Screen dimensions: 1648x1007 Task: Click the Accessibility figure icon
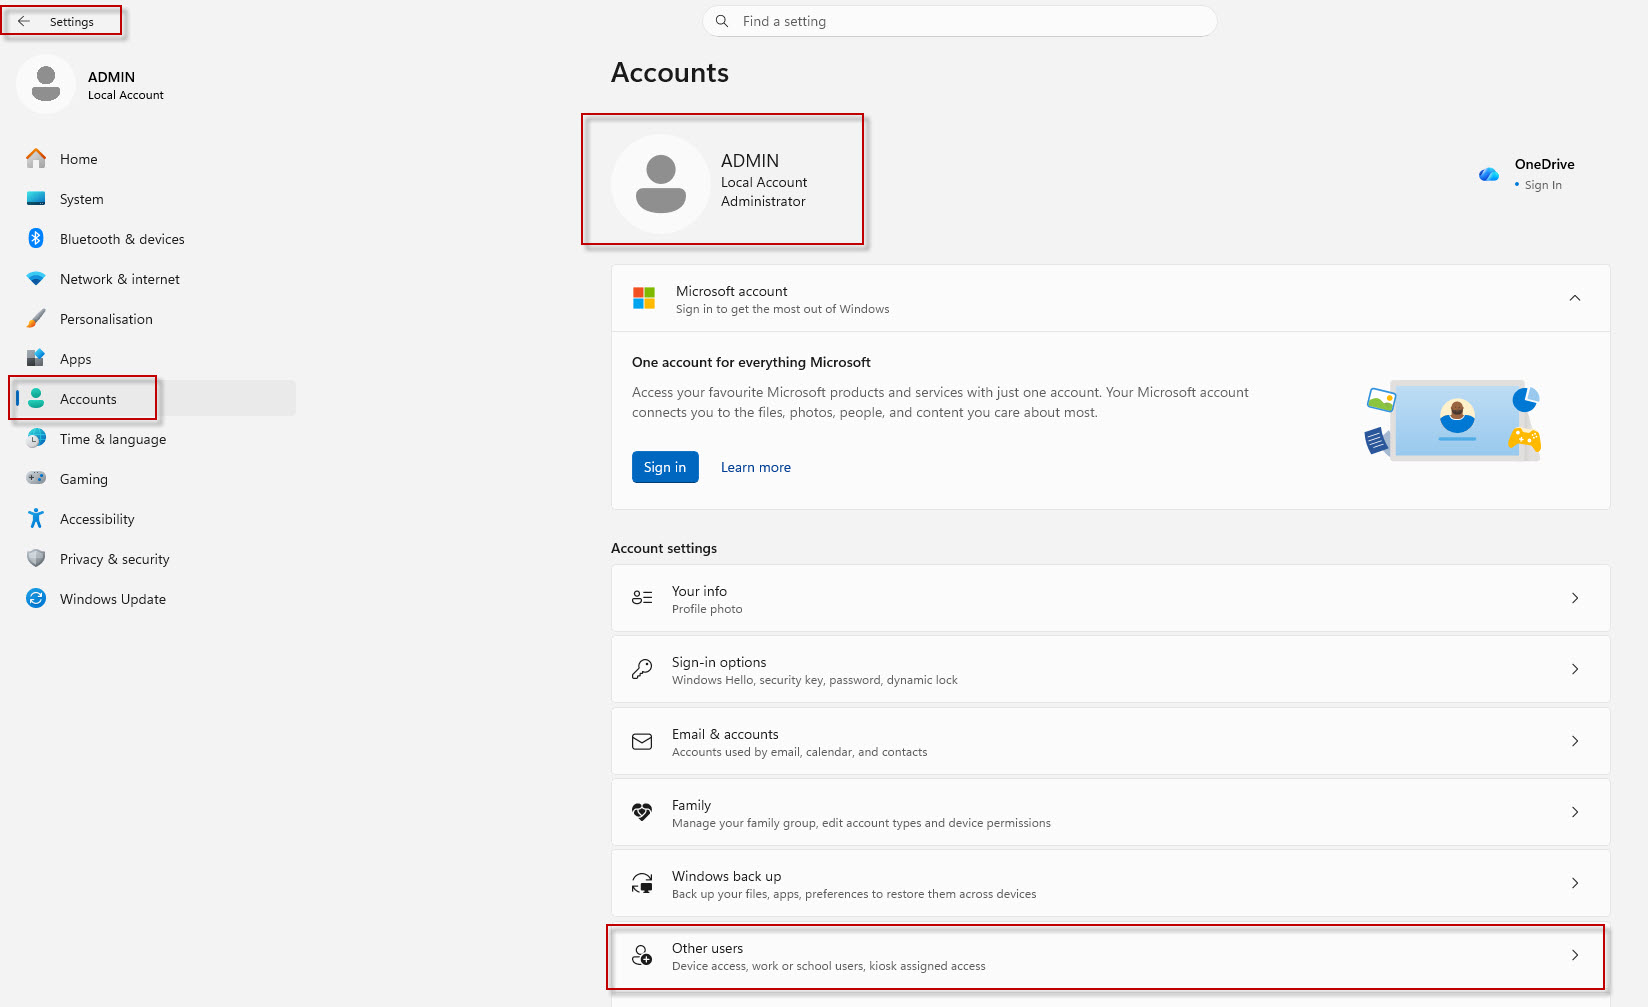36,518
